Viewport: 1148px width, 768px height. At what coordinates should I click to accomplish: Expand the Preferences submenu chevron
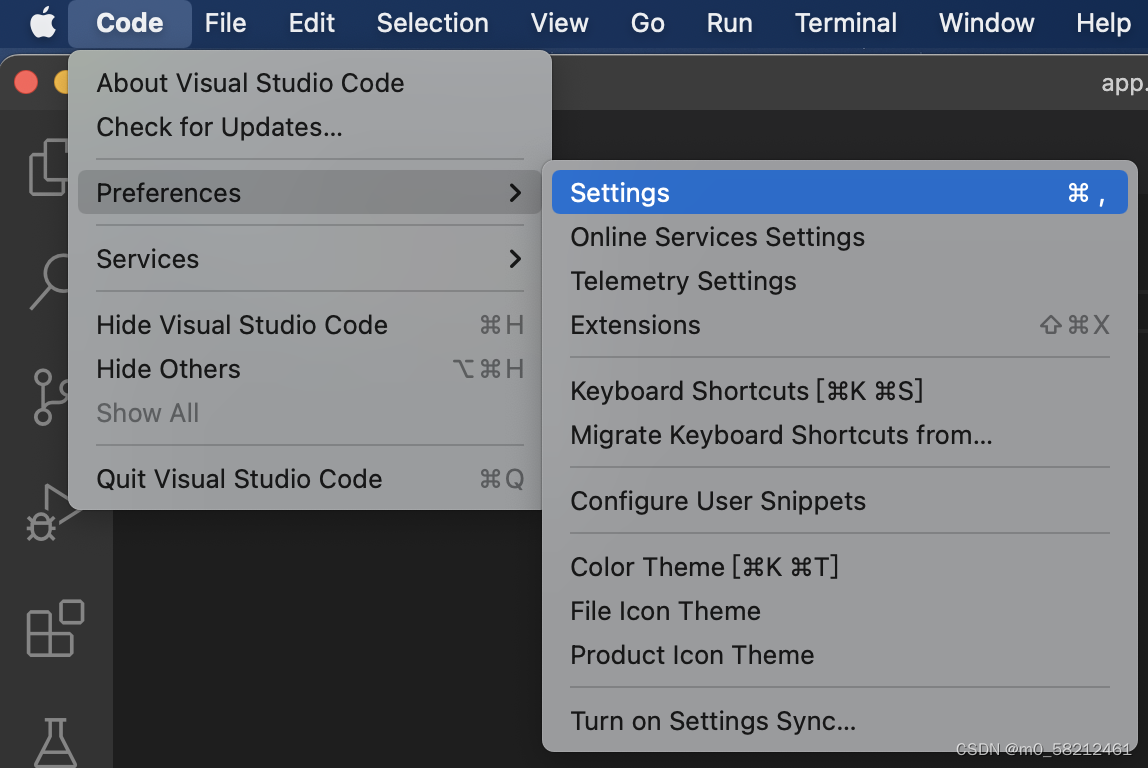point(516,193)
